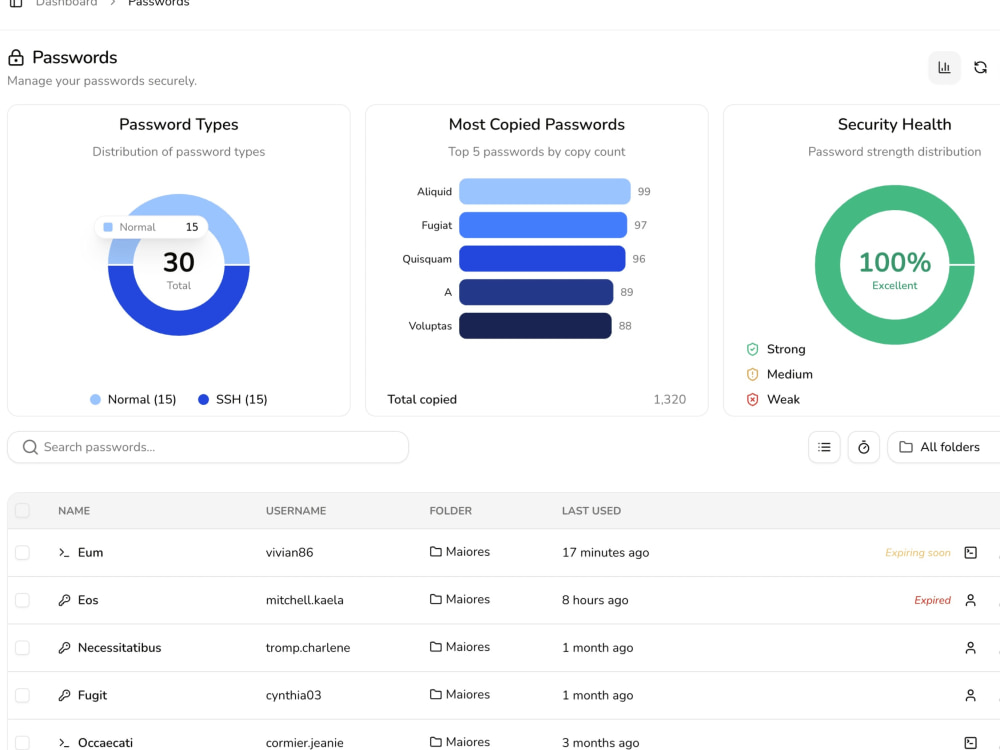The height and width of the screenshot is (750, 1000).
Task: Click the user icon in Fugit row
Action: [x=971, y=695]
